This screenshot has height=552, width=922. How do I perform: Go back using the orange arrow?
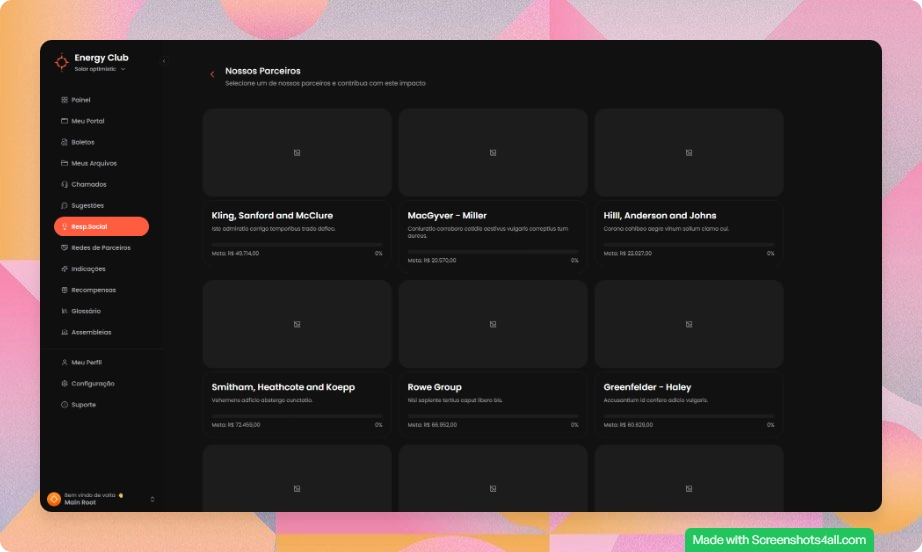212,74
